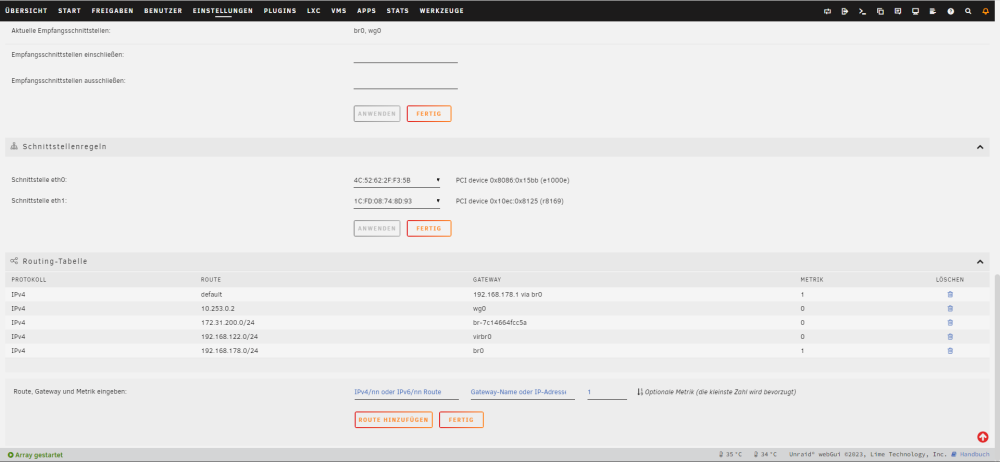Open the LXC menu item

pos(314,11)
